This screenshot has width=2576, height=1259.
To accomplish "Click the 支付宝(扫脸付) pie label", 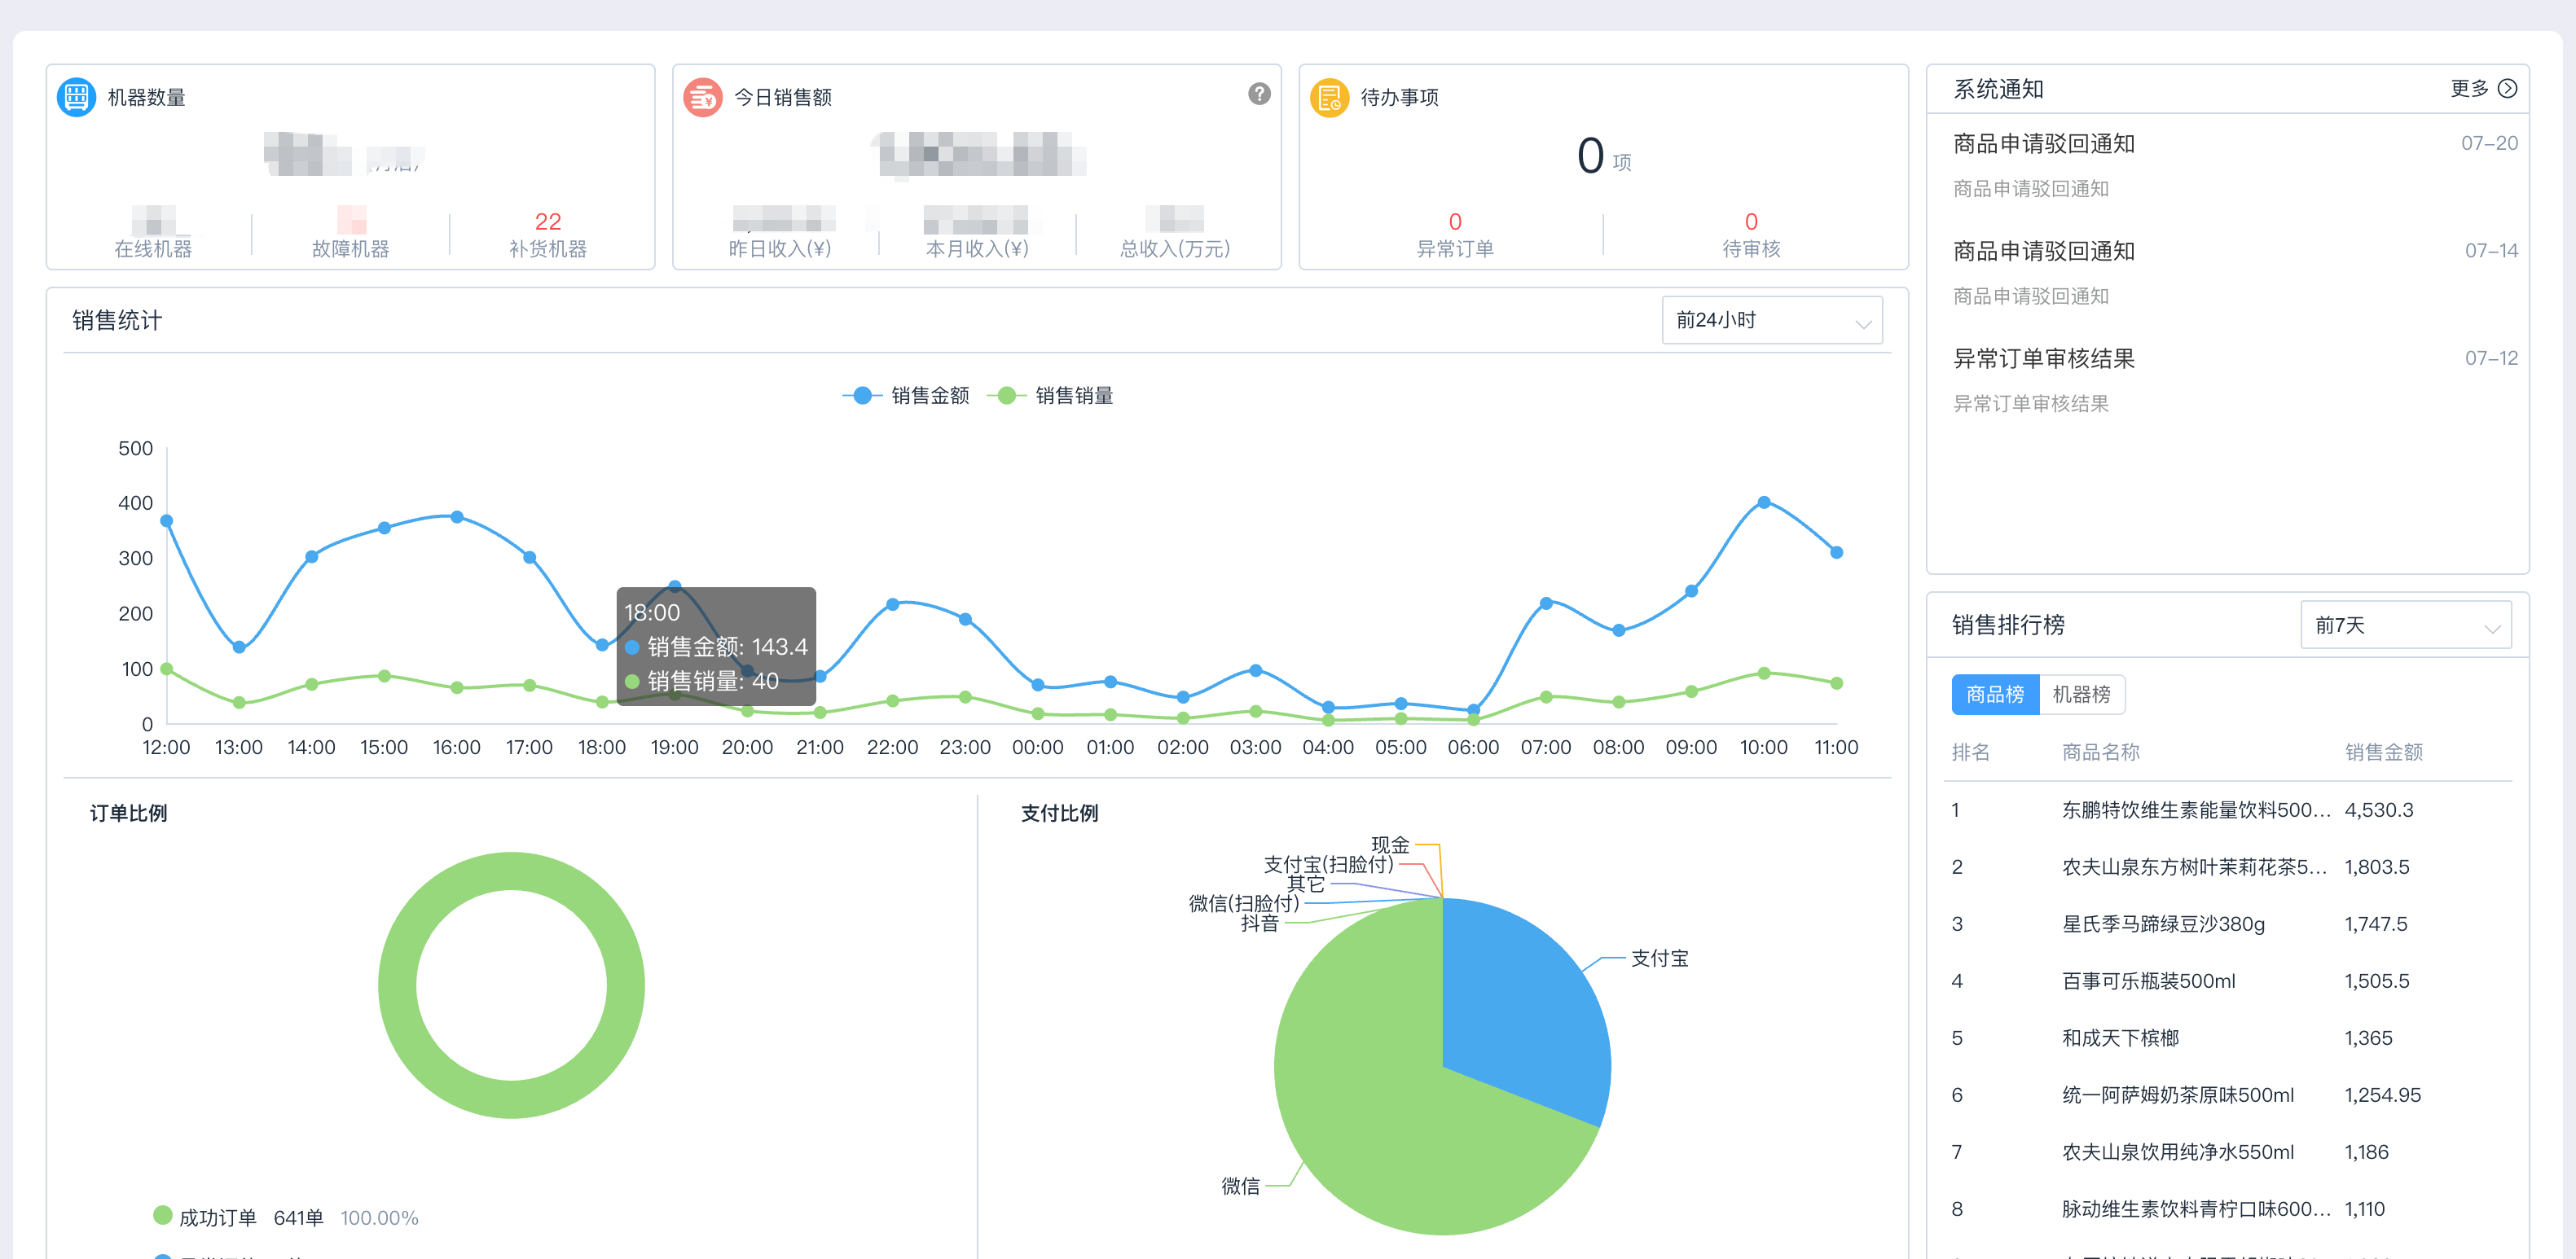I will tap(1328, 864).
